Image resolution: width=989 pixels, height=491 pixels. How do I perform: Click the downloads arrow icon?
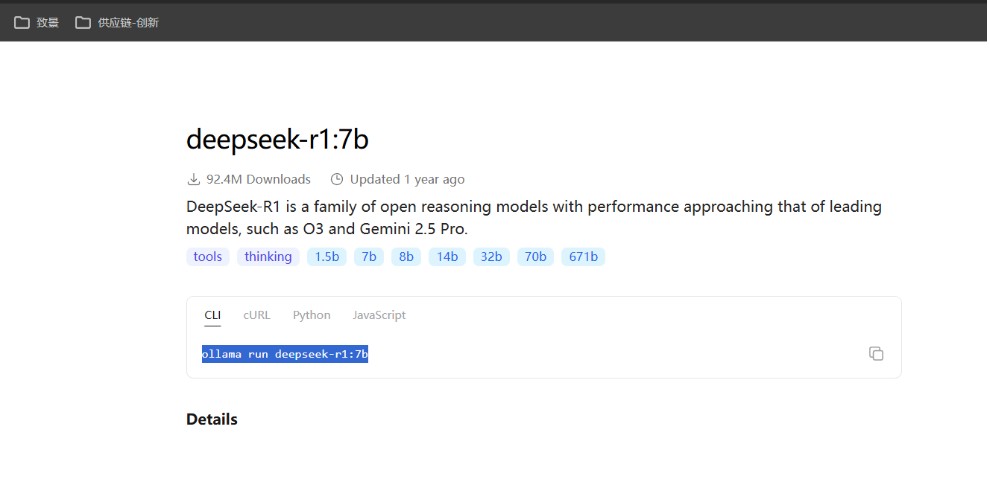point(194,179)
